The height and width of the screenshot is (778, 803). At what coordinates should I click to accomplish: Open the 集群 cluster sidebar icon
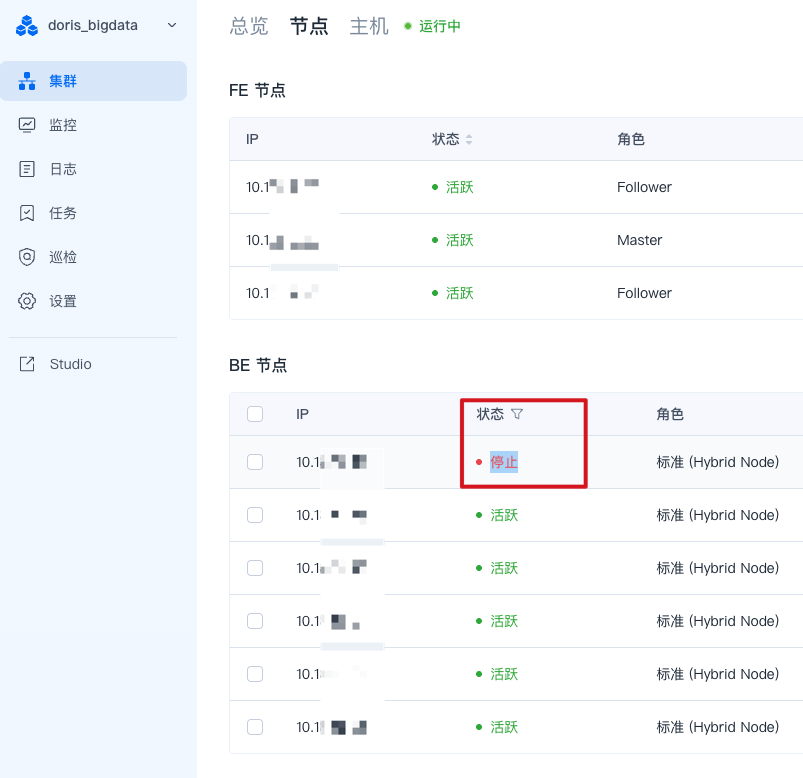[28, 81]
